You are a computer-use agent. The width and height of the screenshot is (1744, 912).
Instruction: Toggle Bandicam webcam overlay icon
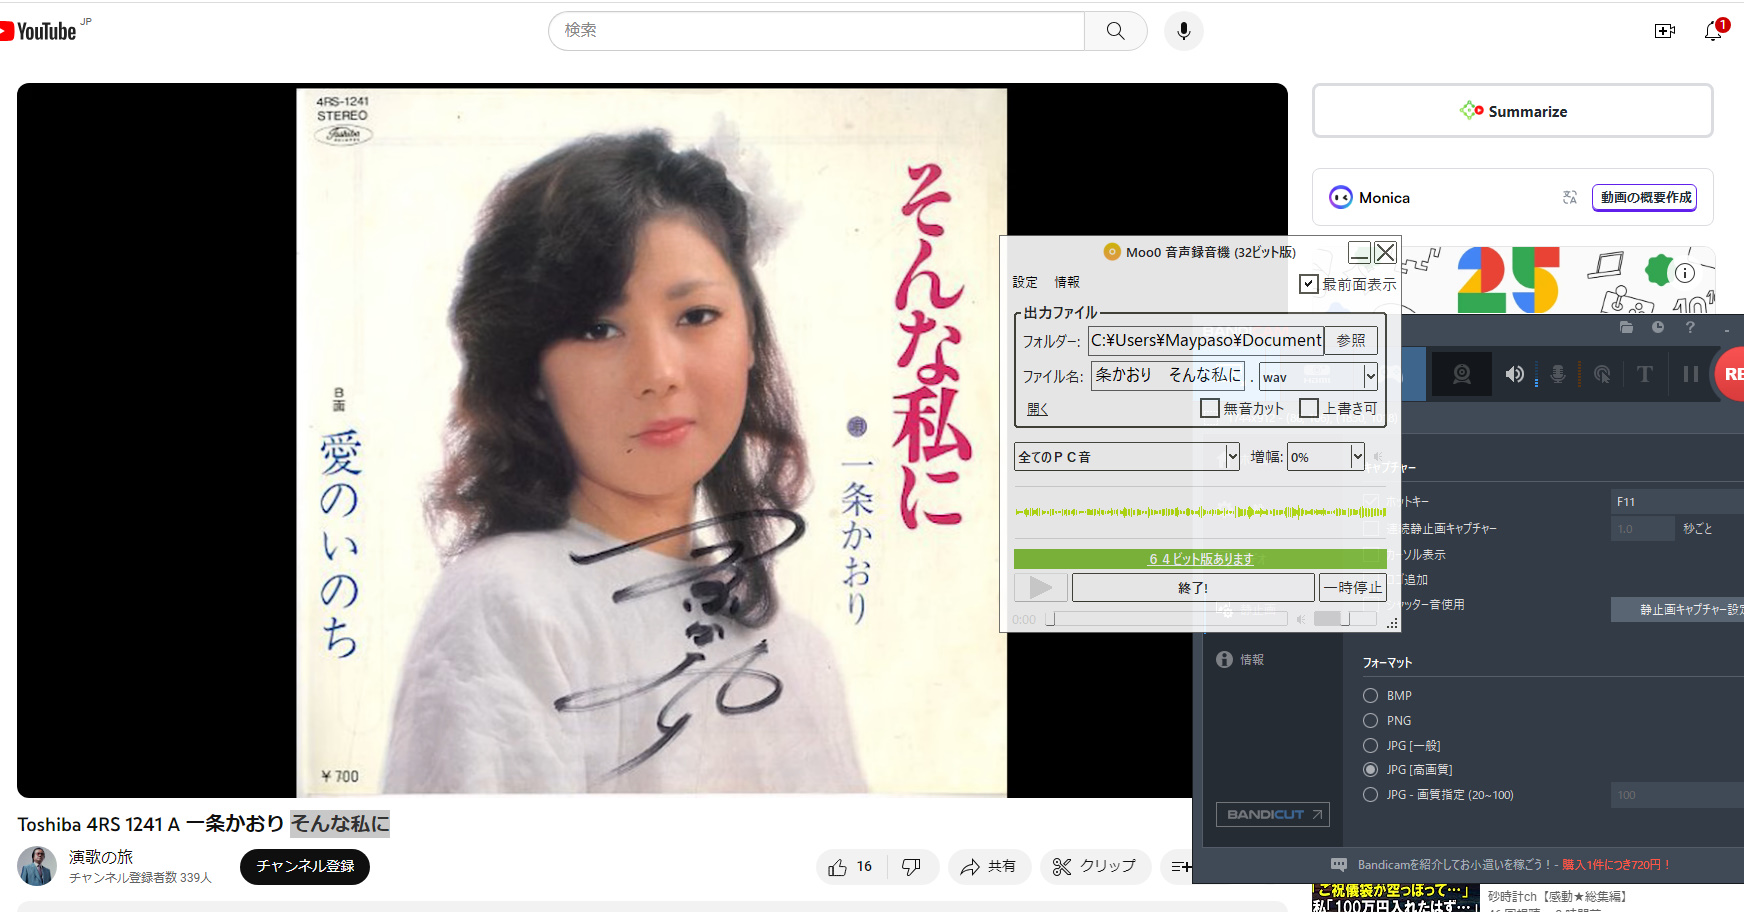[1462, 374]
